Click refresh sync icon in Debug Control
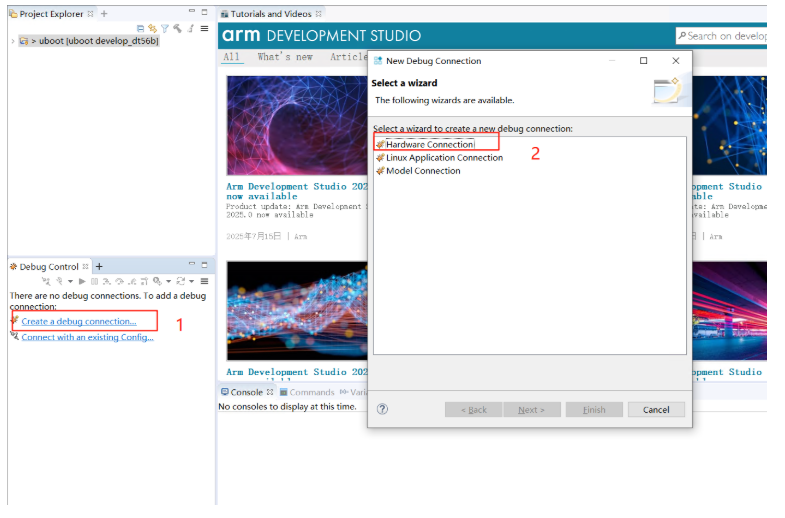The image size is (785, 518). 181,282
